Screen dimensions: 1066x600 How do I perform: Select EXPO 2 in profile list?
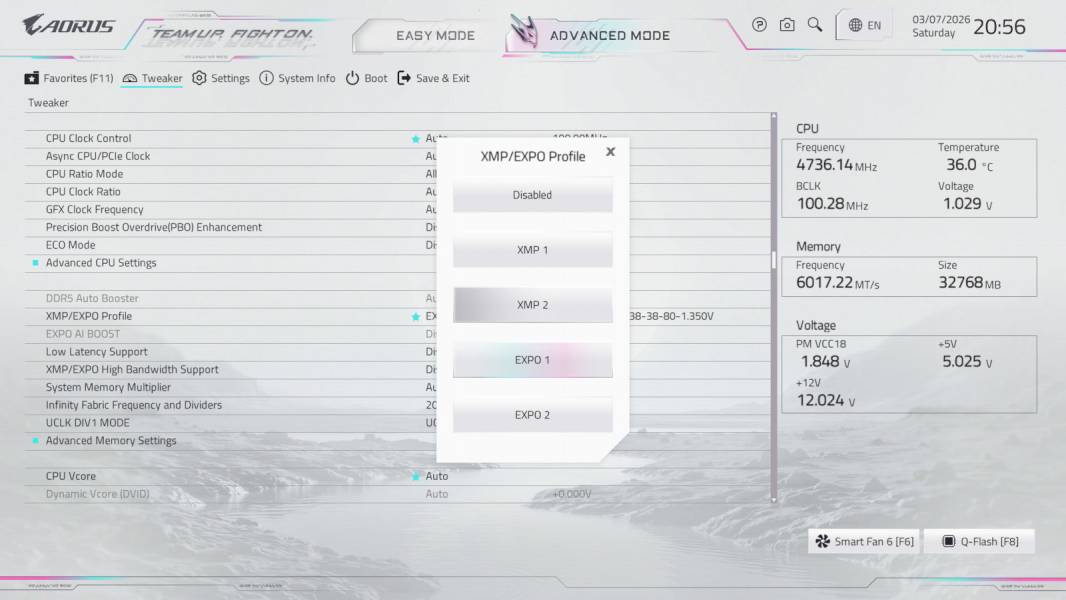532,415
